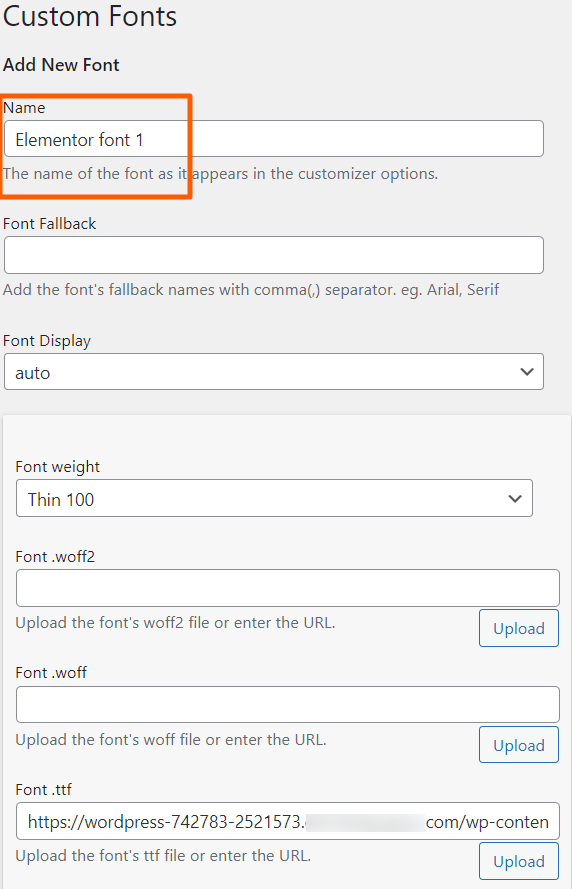Click Upload button for the ttf file

click(519, 861)
